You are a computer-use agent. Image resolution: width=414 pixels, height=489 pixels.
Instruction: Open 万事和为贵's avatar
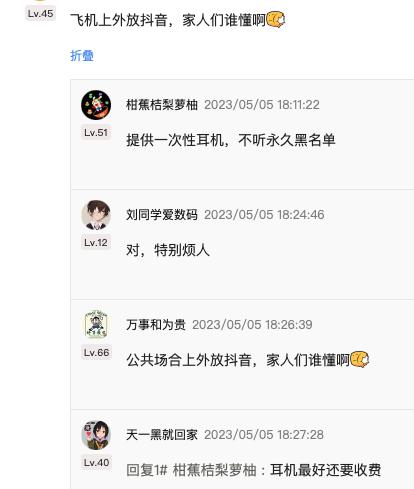[x=96, y=325]
